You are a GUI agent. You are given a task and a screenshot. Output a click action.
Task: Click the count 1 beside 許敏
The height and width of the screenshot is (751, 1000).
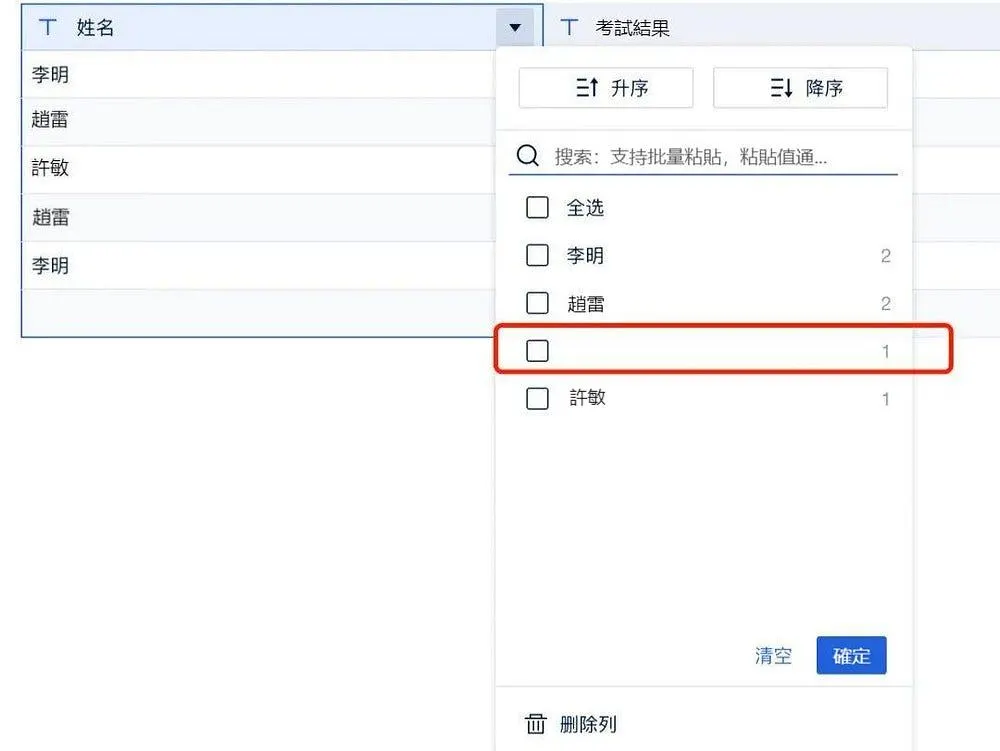pyautogui.click(x=885, y=399)
